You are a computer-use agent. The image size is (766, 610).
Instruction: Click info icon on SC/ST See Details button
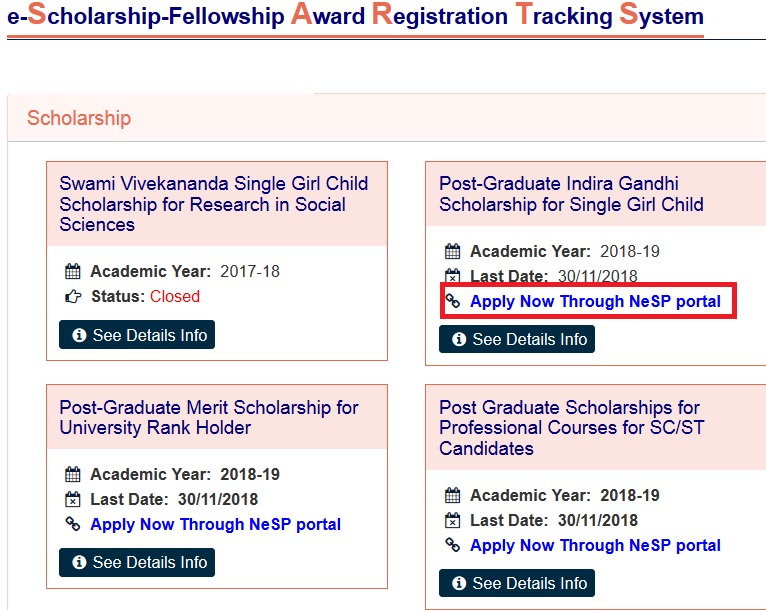[460, 583]
